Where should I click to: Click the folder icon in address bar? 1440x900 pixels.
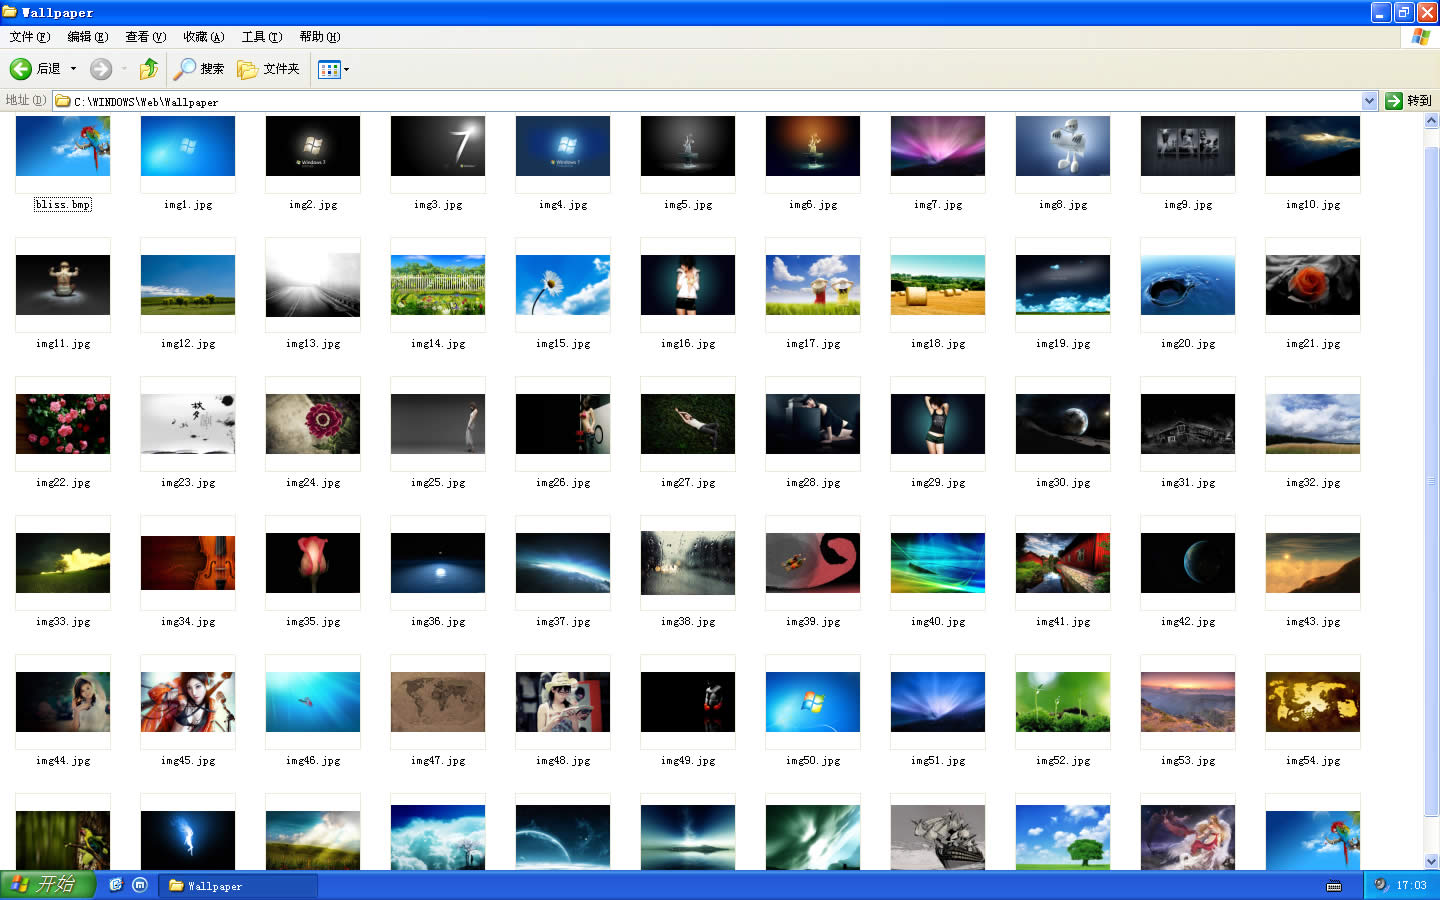63,101
